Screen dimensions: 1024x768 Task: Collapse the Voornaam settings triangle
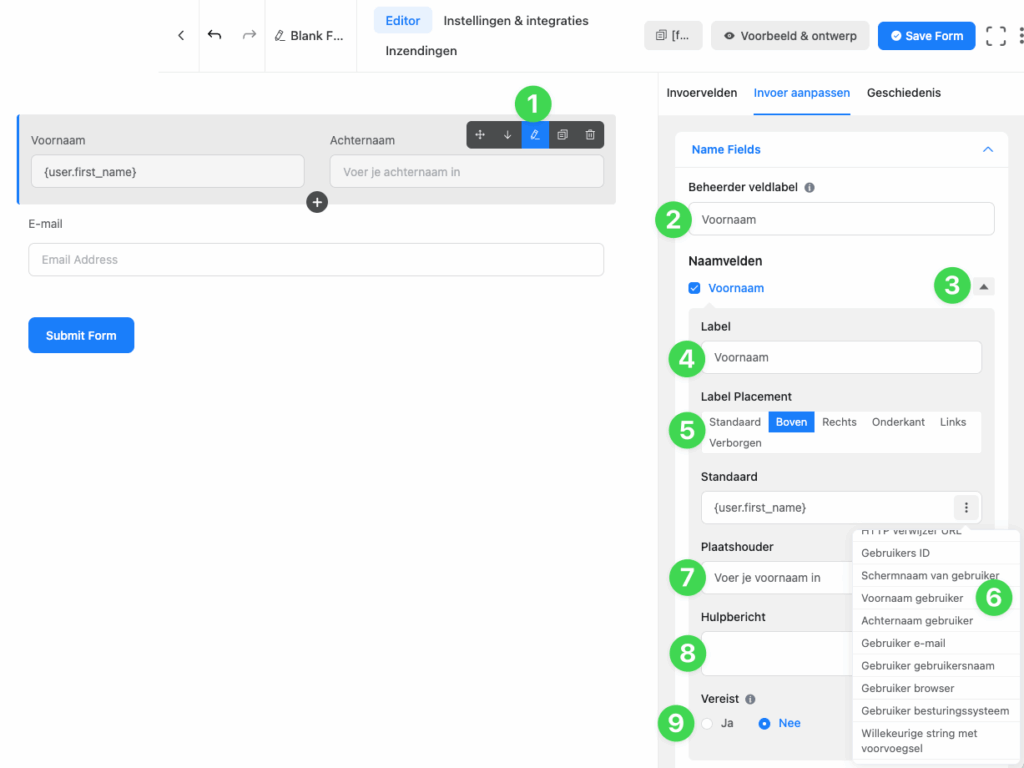click(x=984, y=287)
